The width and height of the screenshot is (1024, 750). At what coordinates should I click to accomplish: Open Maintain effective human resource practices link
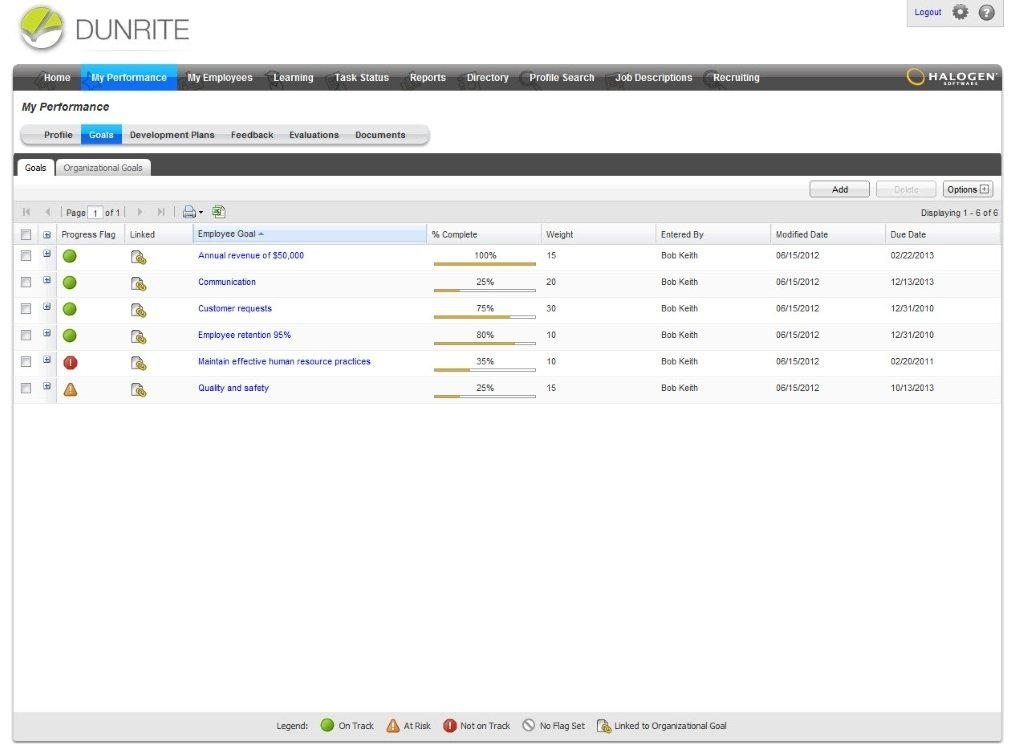[284, 361]
